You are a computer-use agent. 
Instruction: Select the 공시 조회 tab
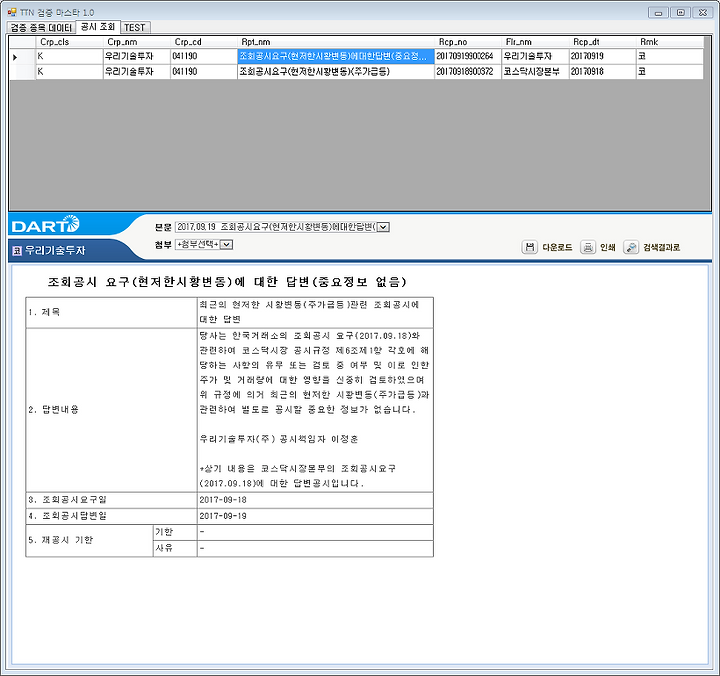tap(97, 27)
